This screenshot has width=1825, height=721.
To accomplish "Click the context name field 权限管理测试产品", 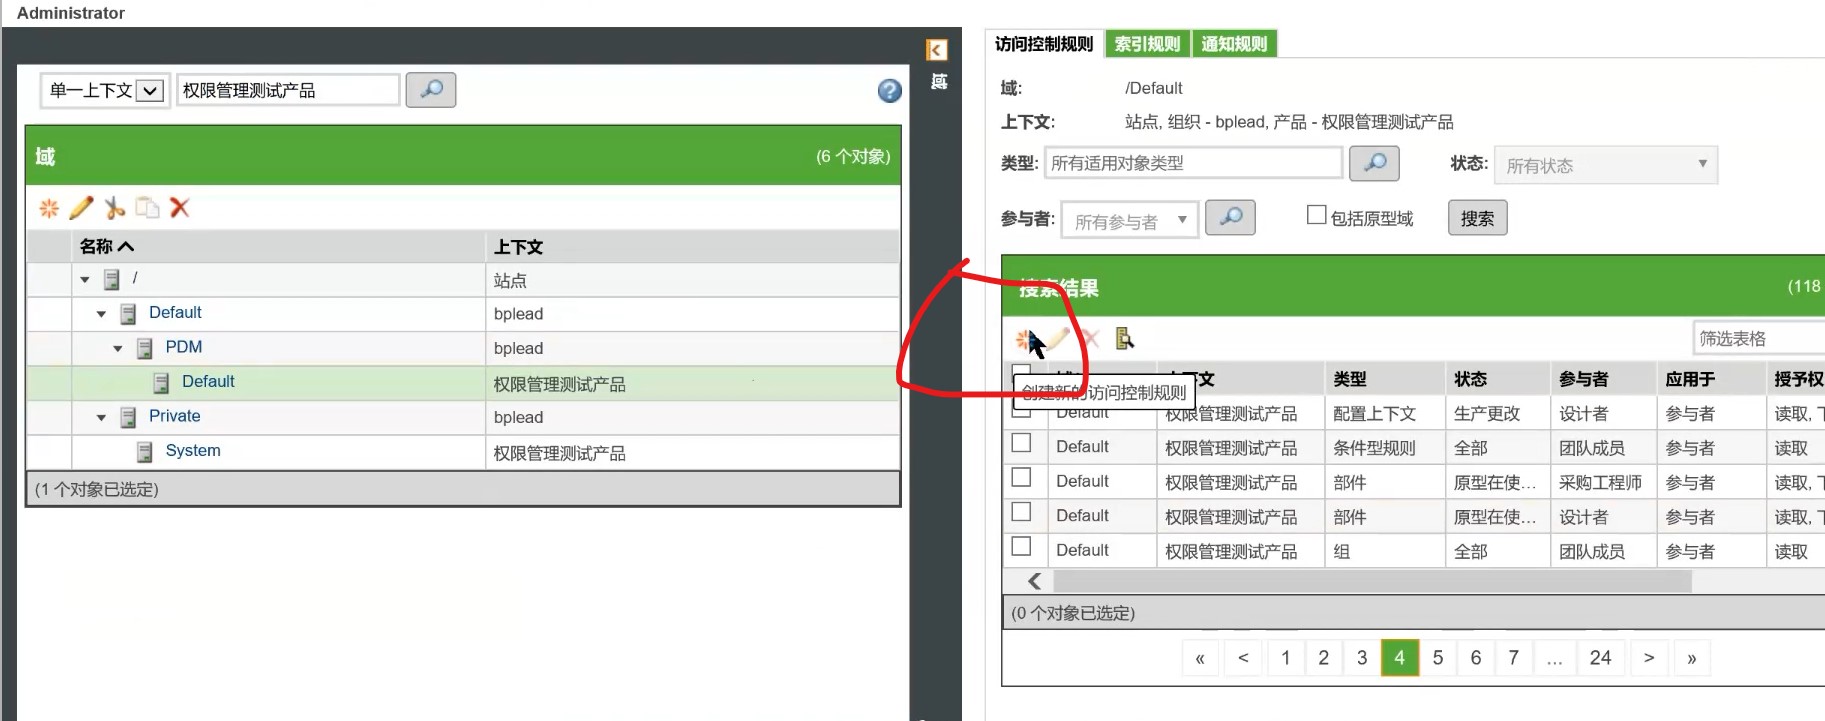I will coord(288,91).
